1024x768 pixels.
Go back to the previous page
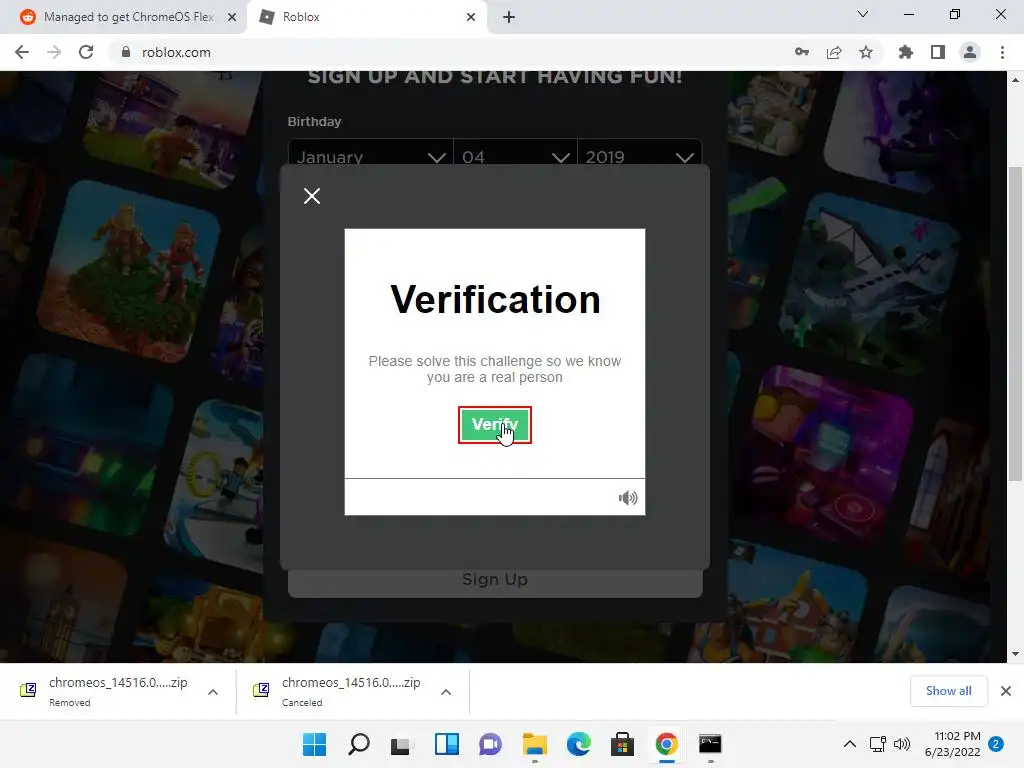(22, 52)
